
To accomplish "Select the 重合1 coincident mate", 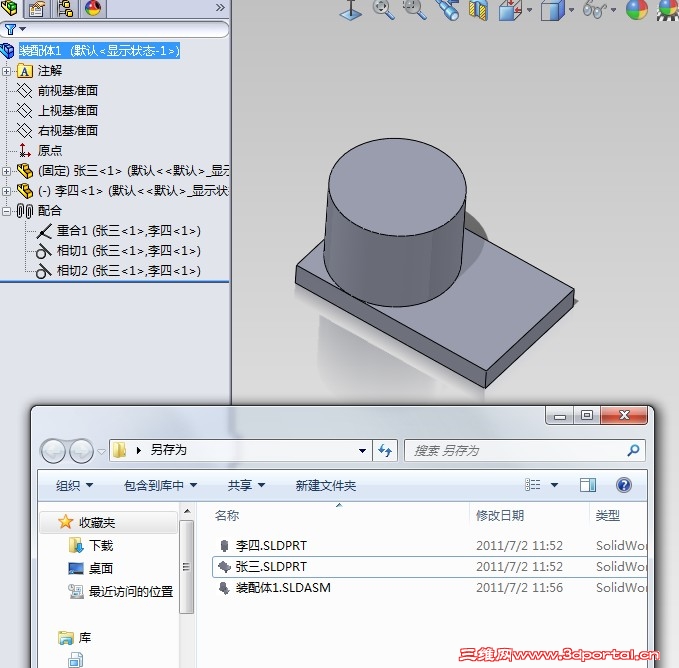I will [129, 231].
